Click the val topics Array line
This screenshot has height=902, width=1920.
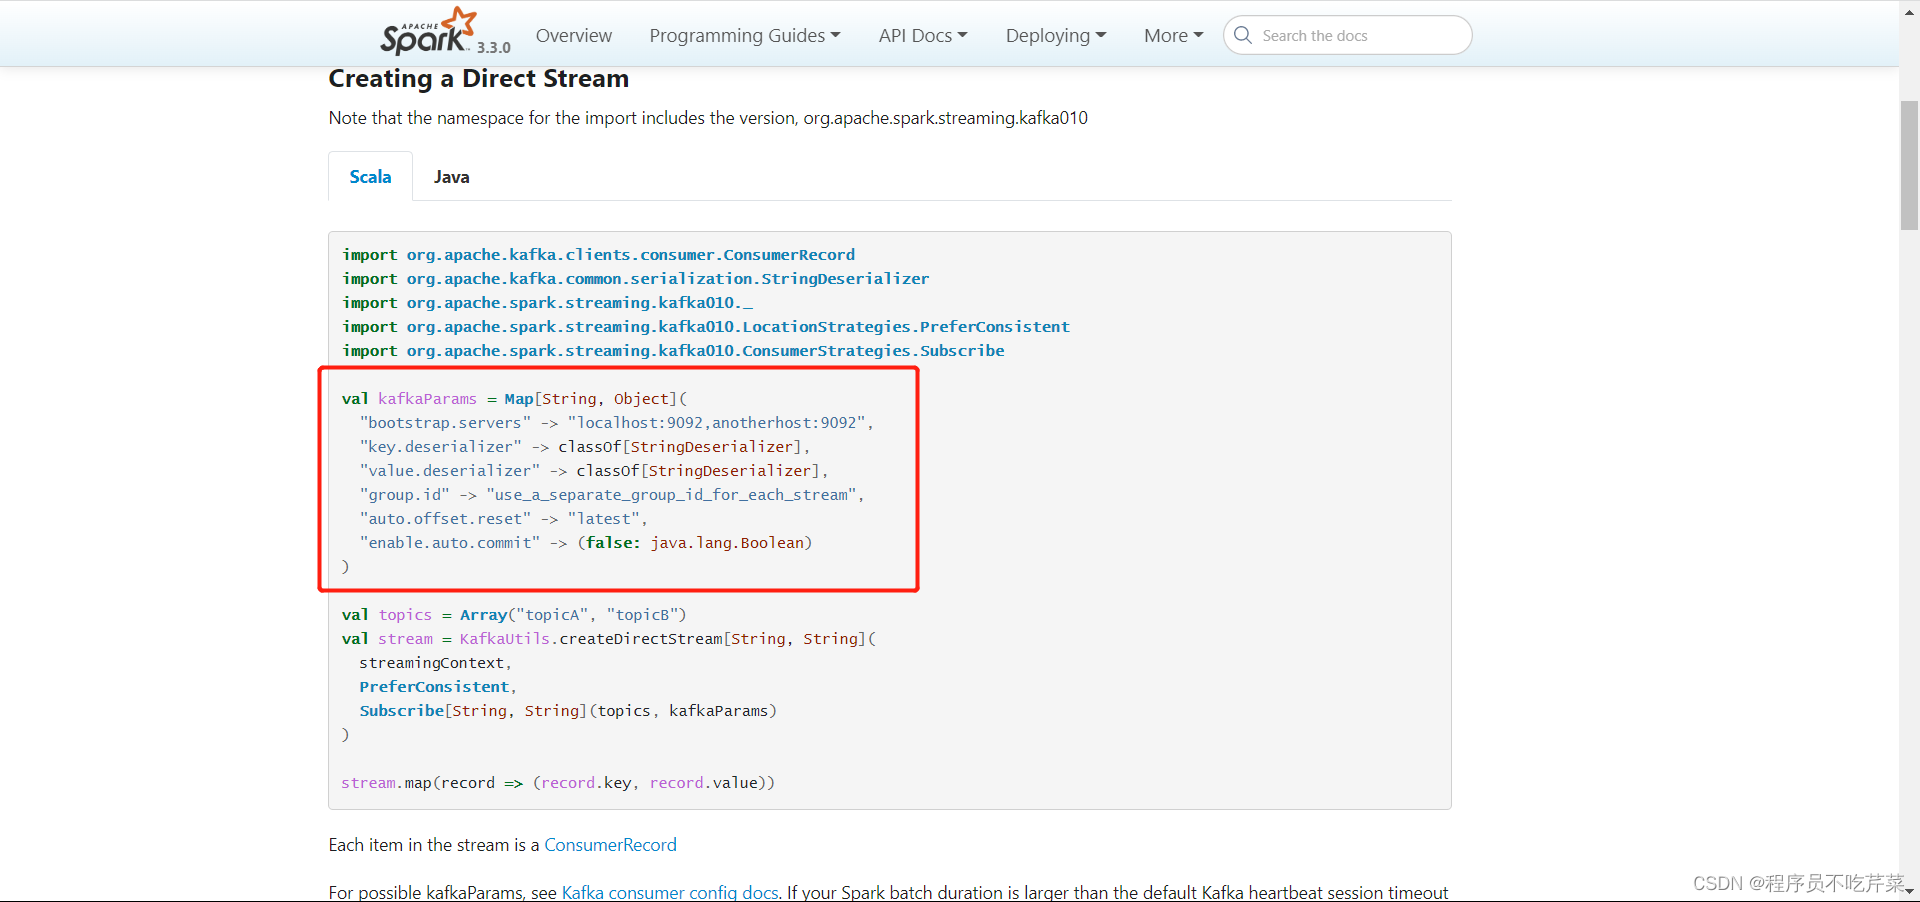[514, 615]
